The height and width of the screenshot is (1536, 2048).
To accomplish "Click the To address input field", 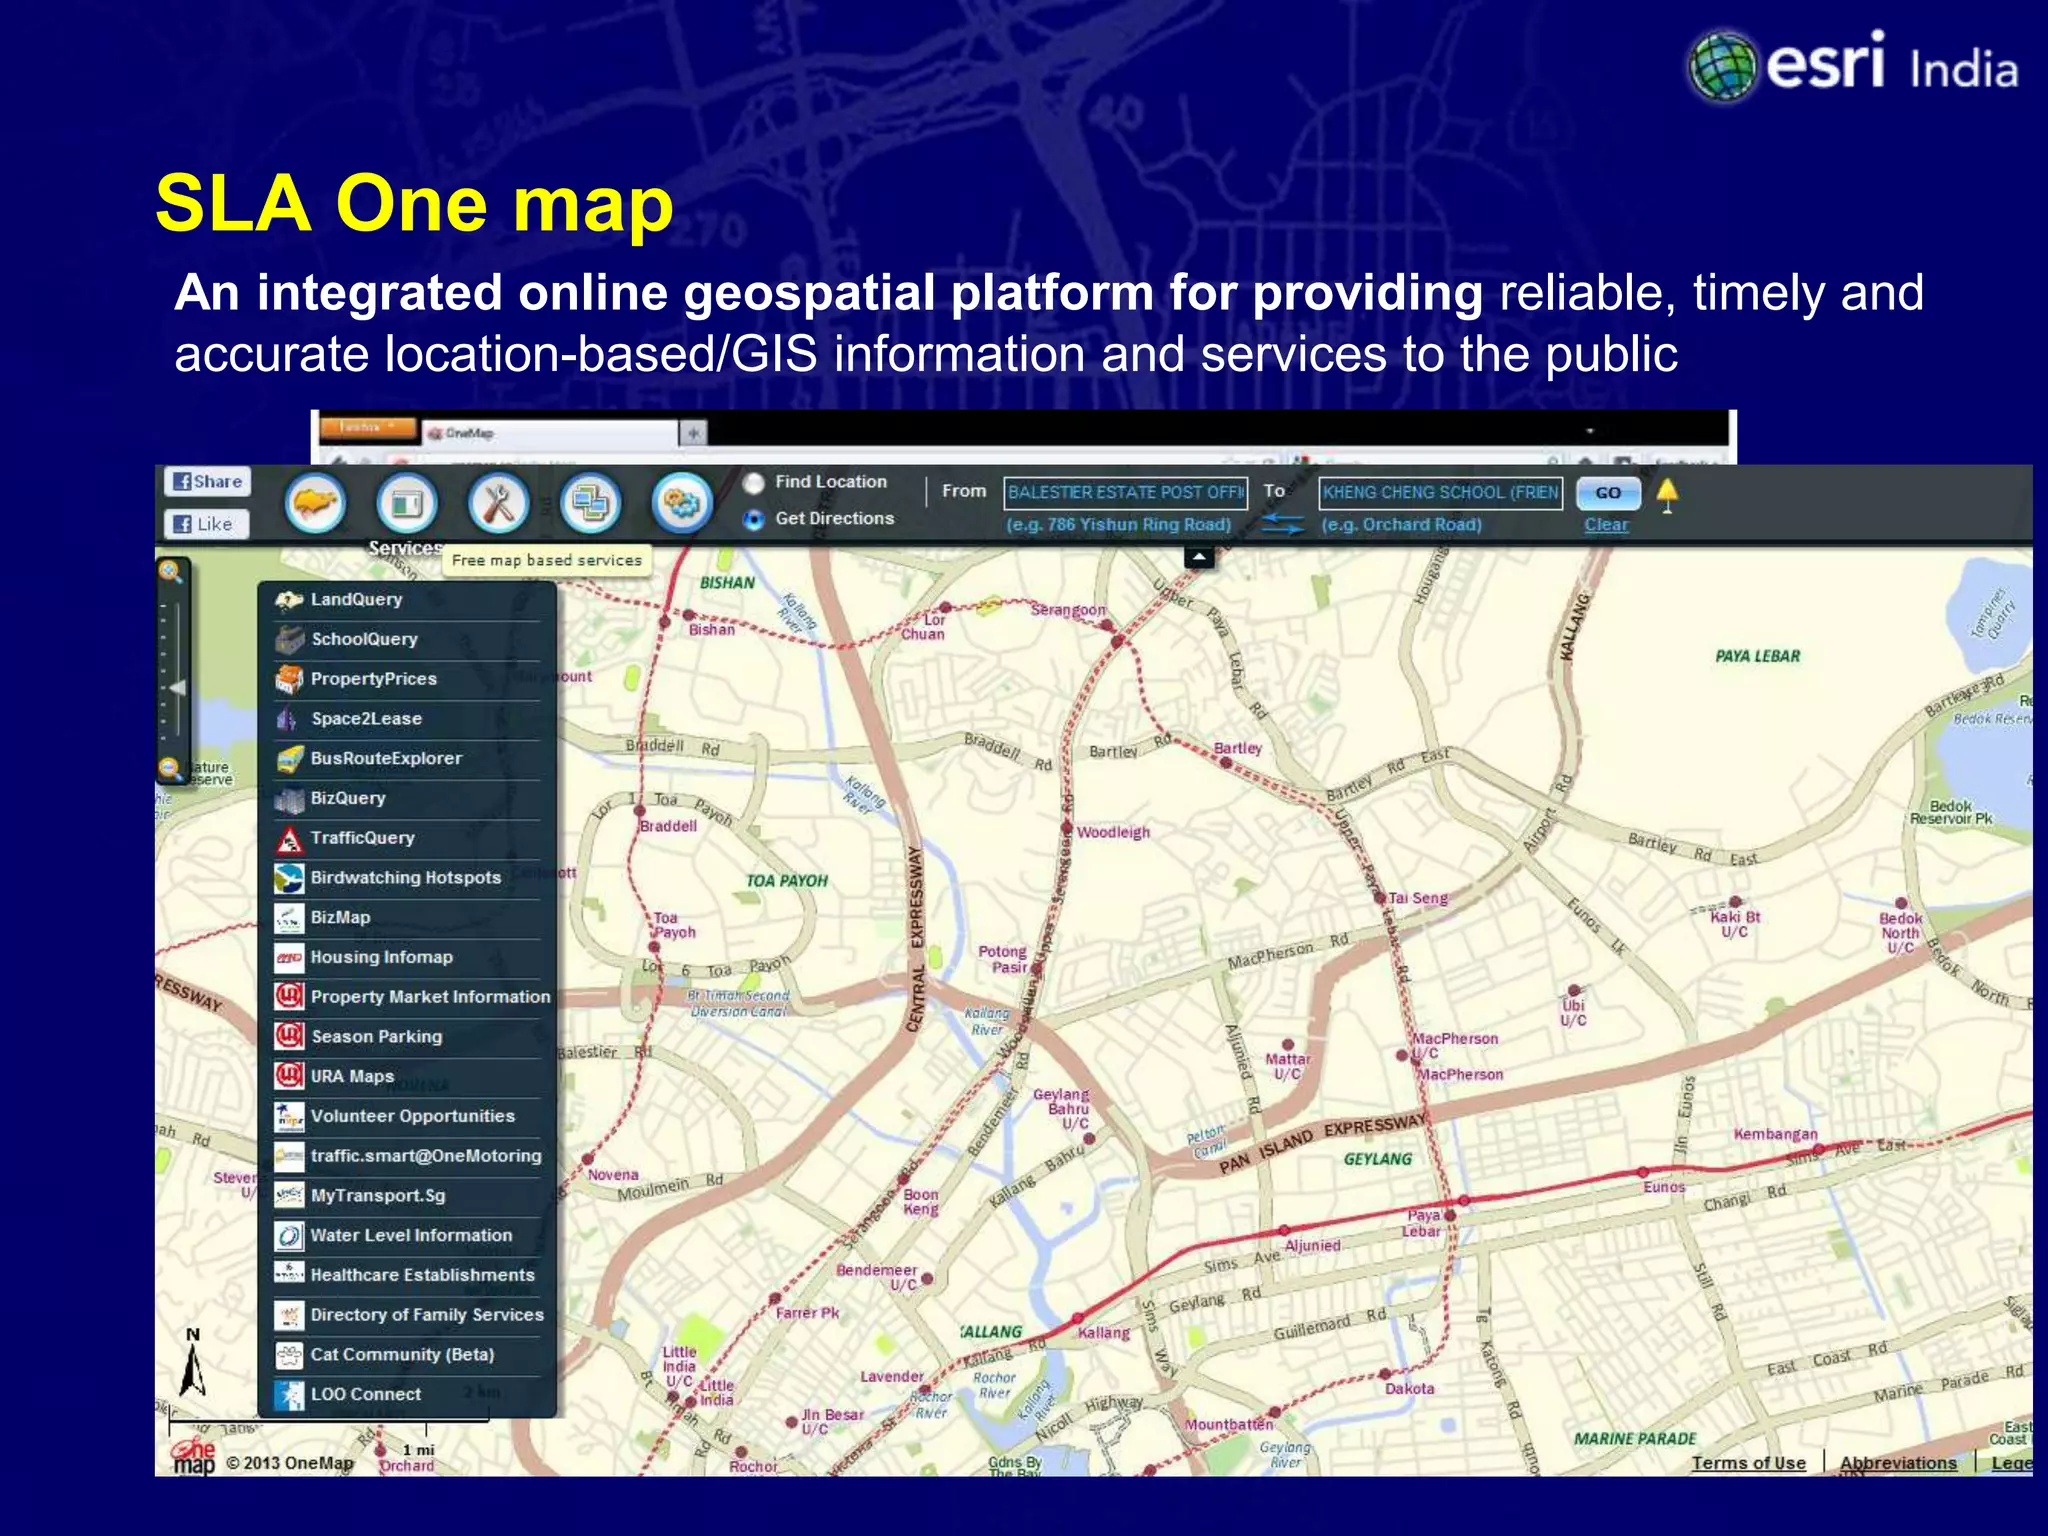I will [x=1440, y=493].
